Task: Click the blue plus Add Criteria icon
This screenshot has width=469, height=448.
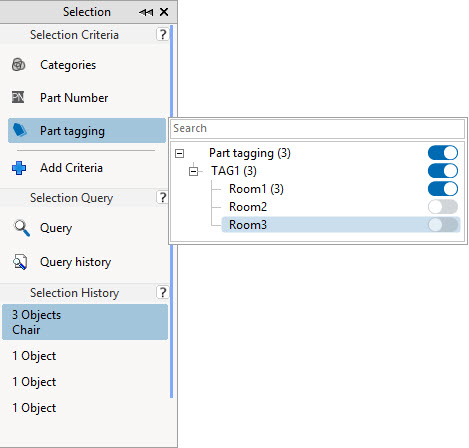Action: pos(19,168)
